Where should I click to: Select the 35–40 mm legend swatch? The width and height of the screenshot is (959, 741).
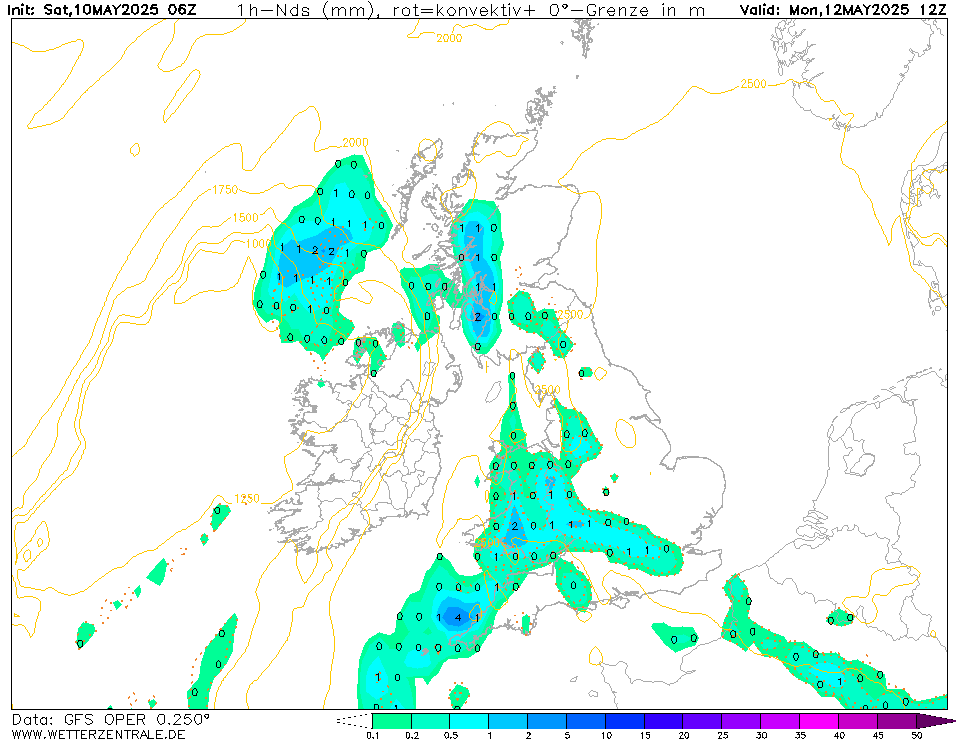click(819, 721)
